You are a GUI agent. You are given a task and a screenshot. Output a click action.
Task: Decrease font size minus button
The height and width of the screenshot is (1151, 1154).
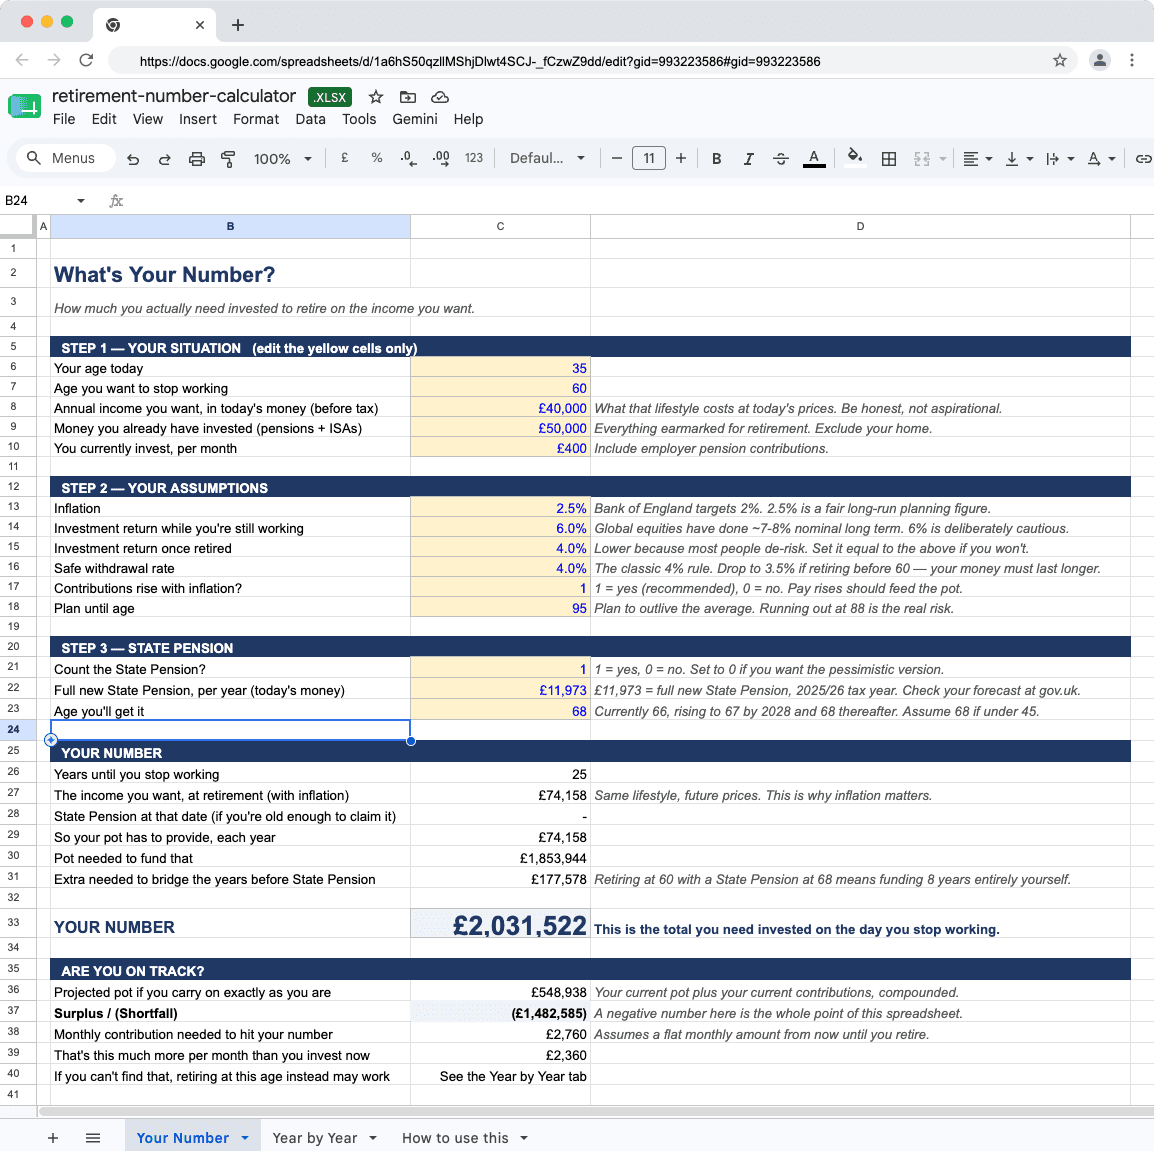click(617, 158)
